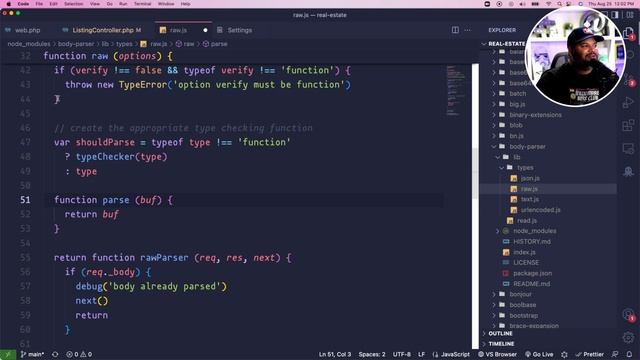Open urlencoded.js in the explorer

[x=540, y=210]
